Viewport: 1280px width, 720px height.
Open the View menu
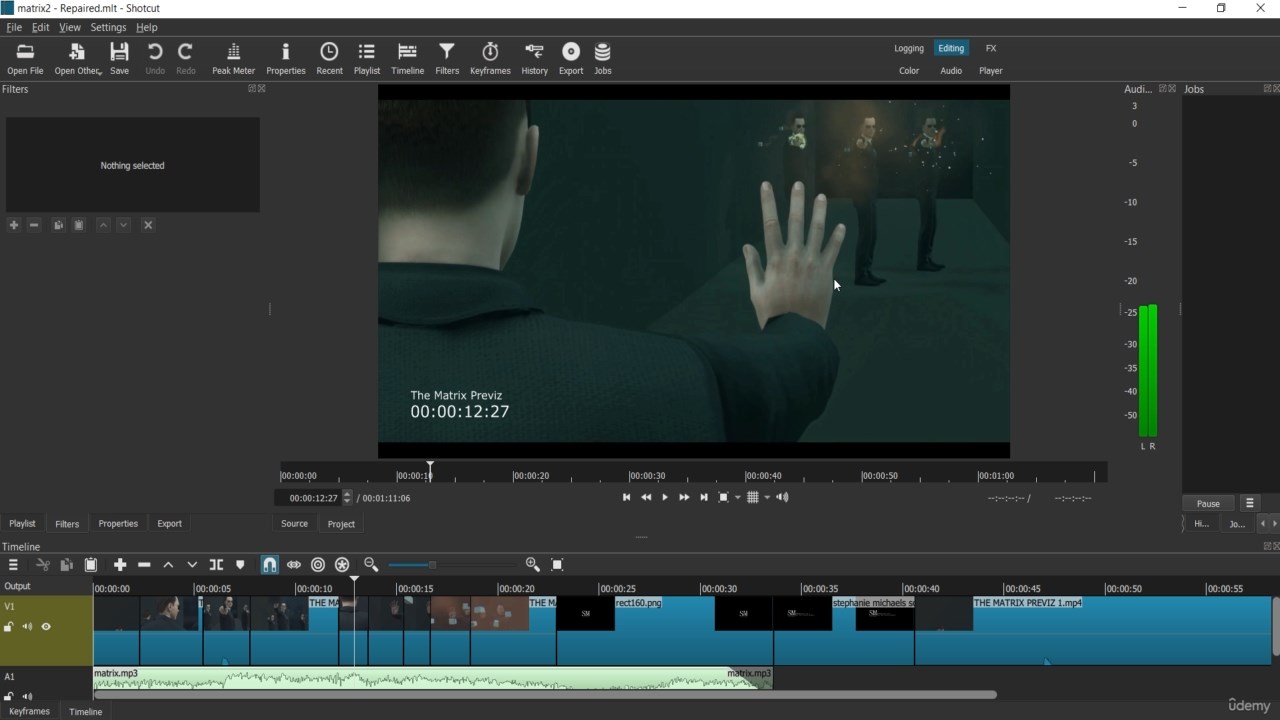70,27
